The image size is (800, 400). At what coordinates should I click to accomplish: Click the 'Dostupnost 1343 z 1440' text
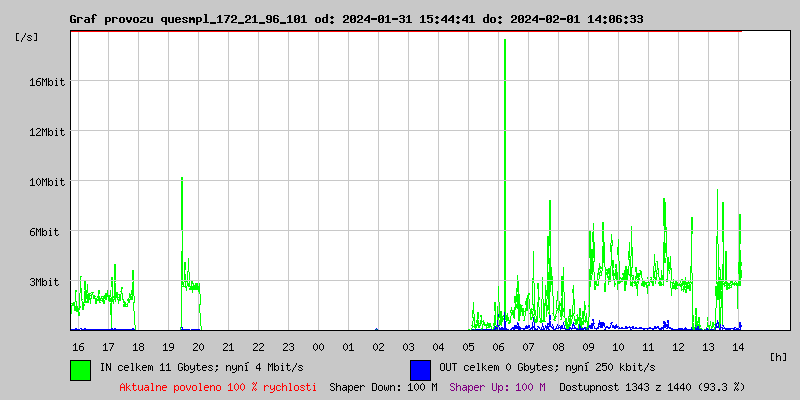coord(652,386)
